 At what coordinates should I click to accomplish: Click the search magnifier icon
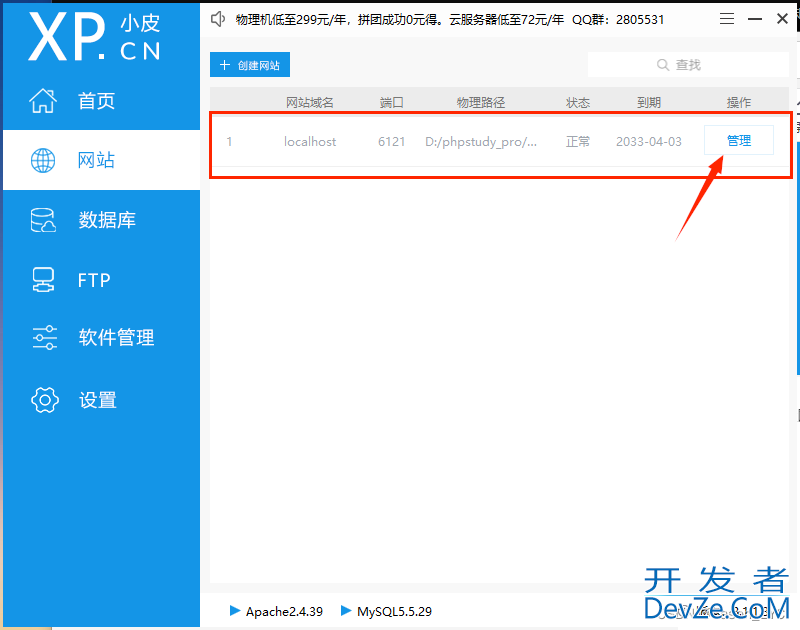click(663, 65)
